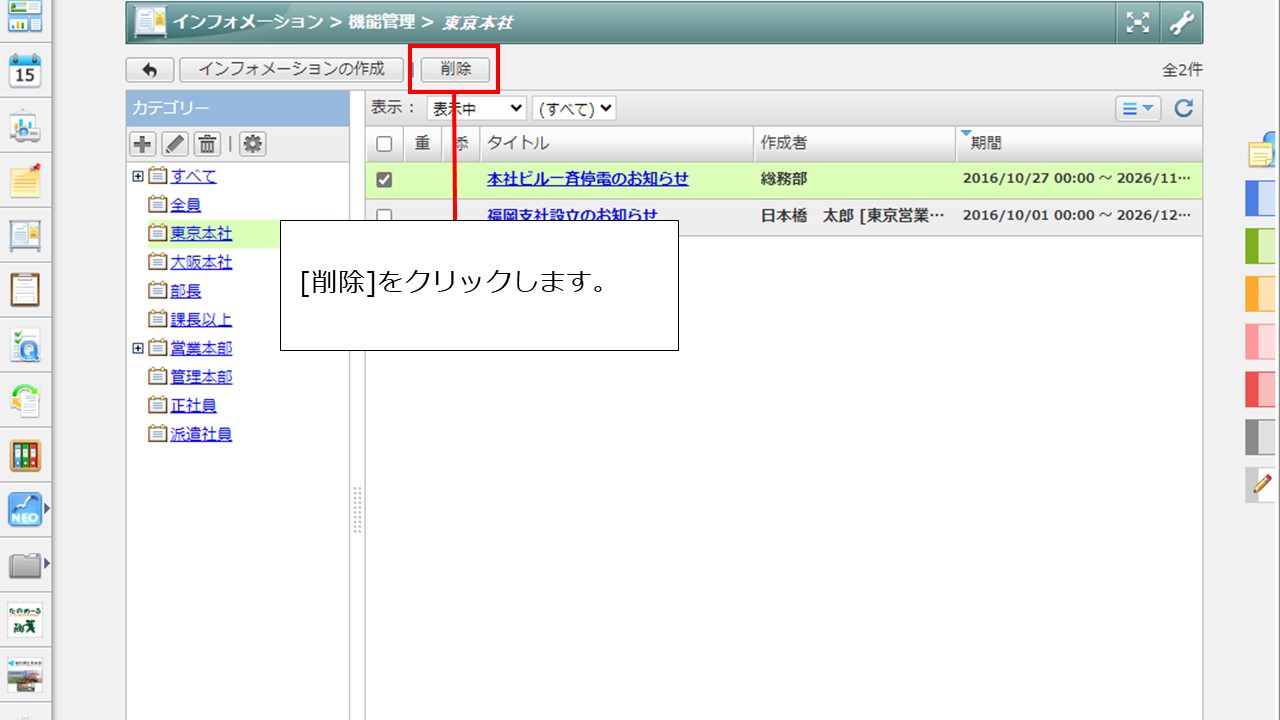
Task: Open the green refresh documents sidebar icon
Action: pyautogui.click(x=25, y=400)
